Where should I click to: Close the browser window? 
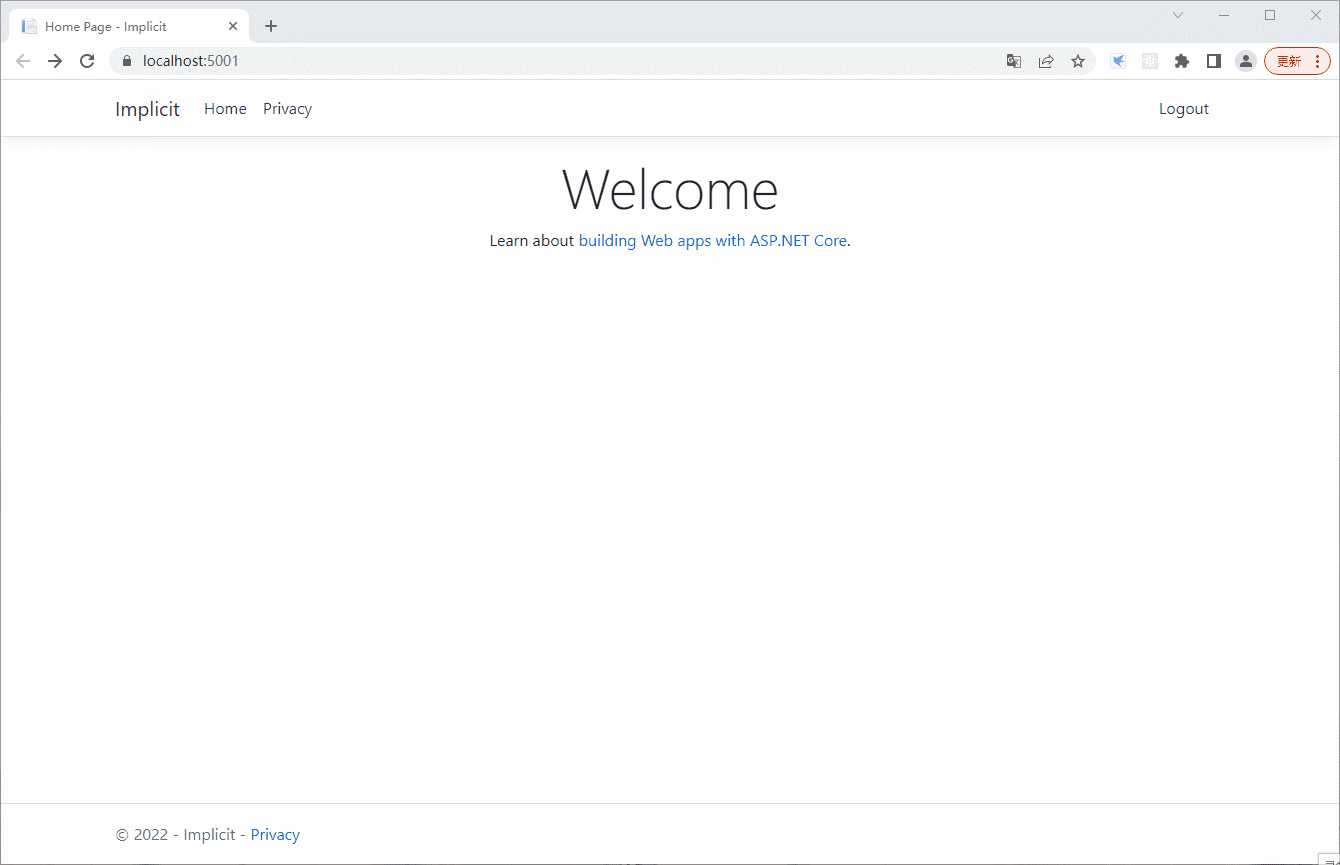coord(1316,15)
